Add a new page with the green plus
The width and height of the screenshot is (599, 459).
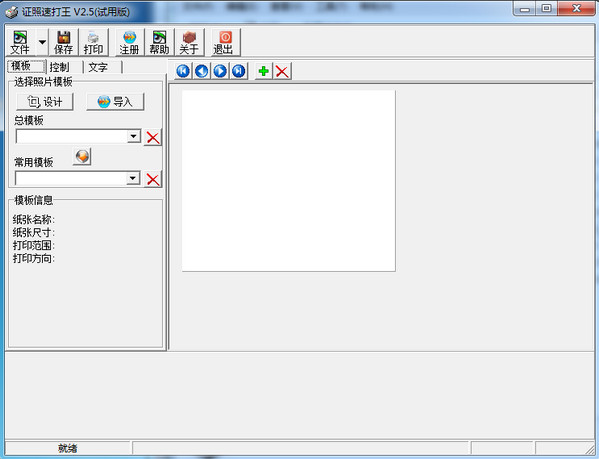click(264, 71)
